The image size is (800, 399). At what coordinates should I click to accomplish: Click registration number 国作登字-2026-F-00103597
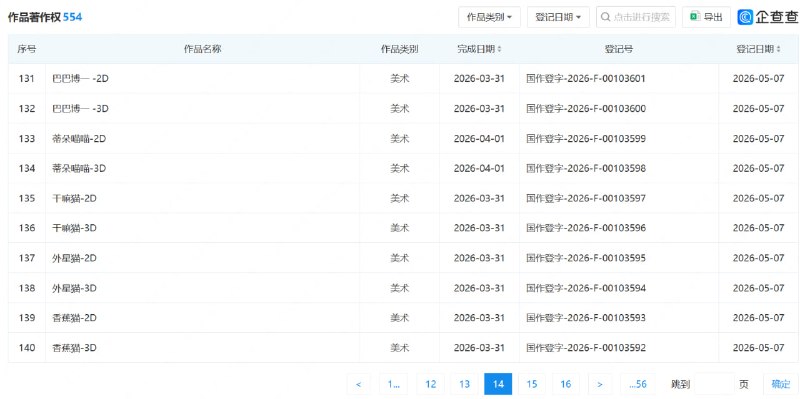(x=586, y=198)
